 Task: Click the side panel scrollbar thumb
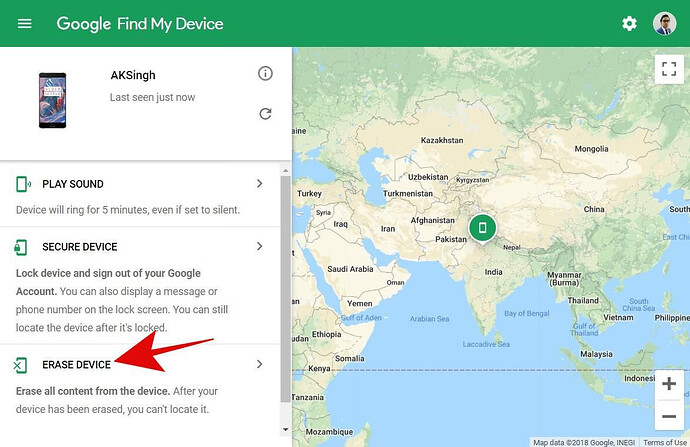point(286,288)
